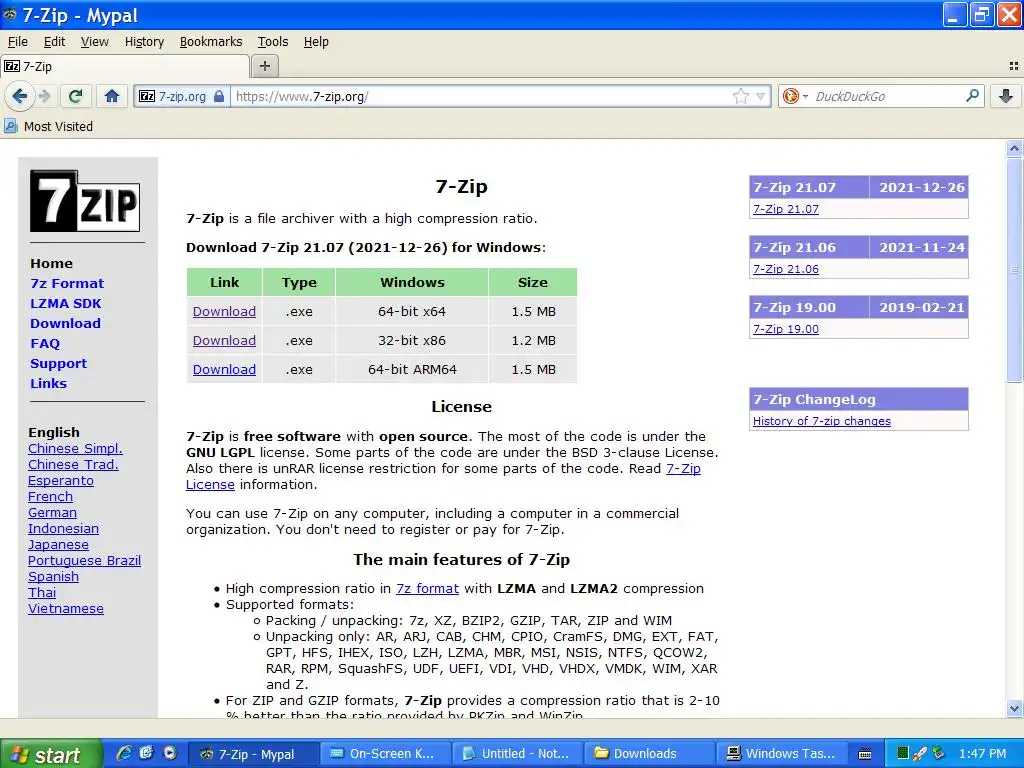Open History of 7-zip changes link

tap(822, 421)
